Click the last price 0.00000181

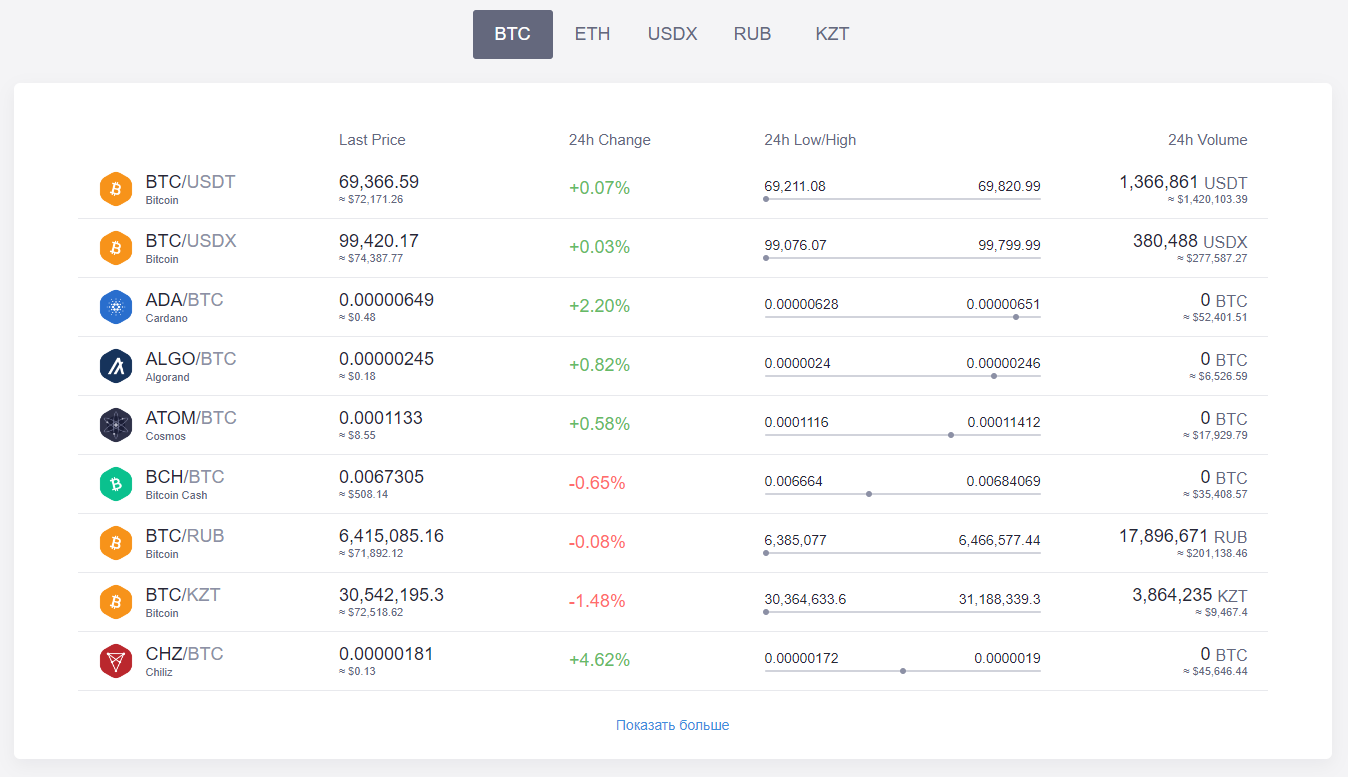[386, 654]
